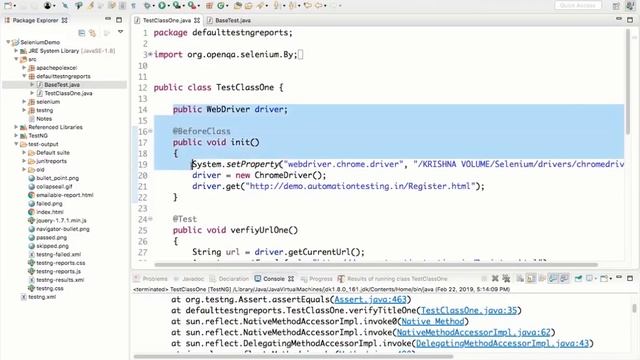Collapse the @Test method at line 24
640x360 pixels.
[150, 219]
